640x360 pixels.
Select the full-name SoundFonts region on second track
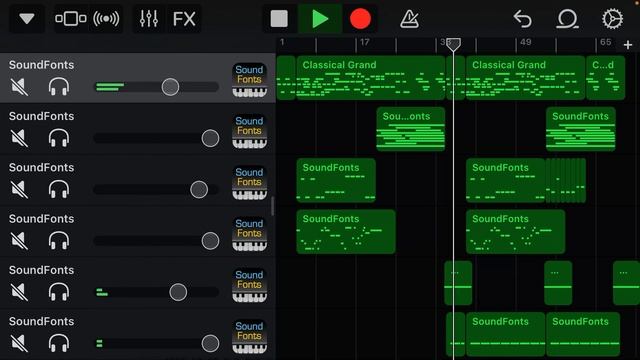tap(581, 129)
